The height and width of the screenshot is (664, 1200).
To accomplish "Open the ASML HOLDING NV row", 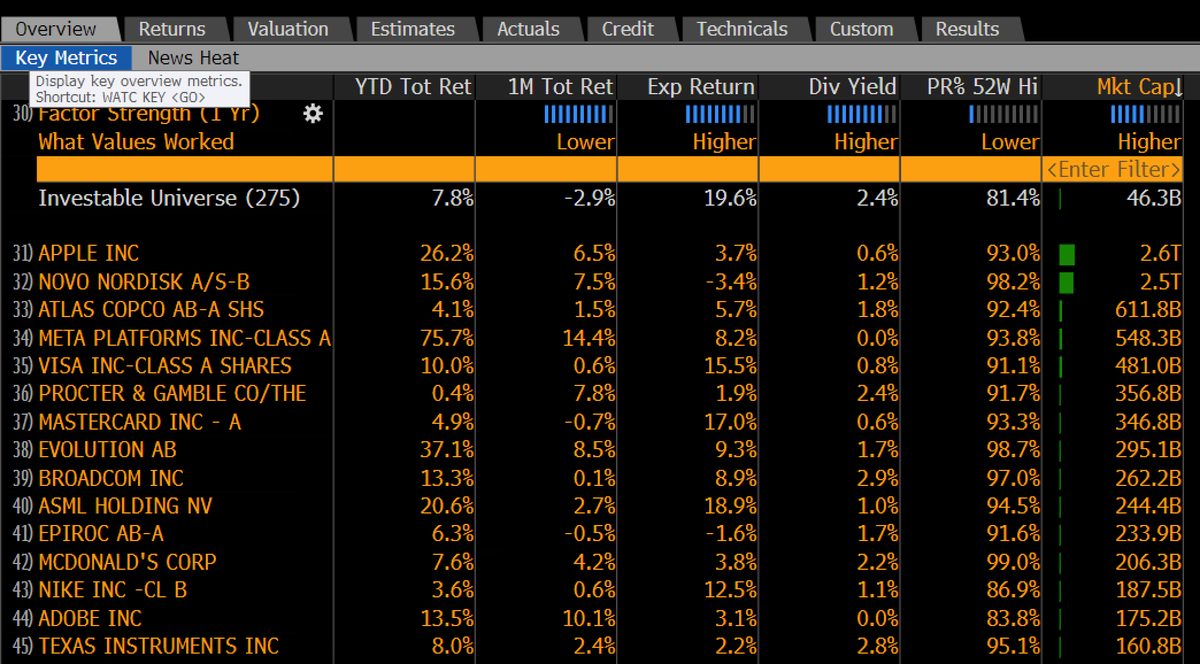I will point(125,506).
